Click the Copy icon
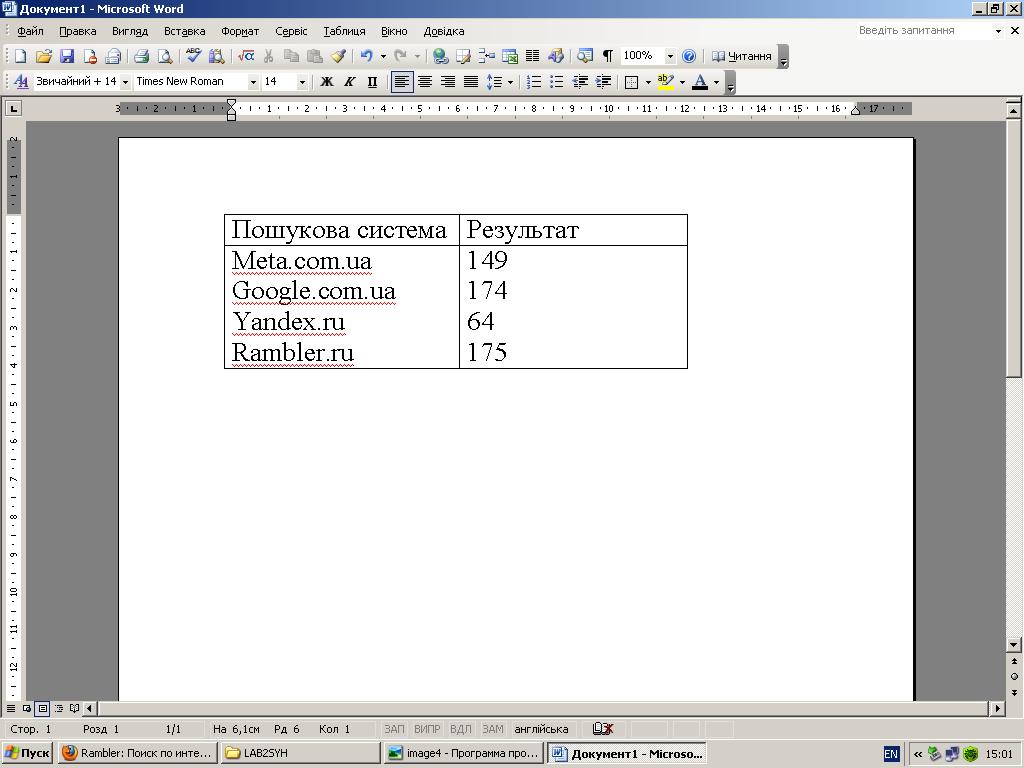Image resolution: width=1024 pixels, height=768 pixels. click(291, 56)
